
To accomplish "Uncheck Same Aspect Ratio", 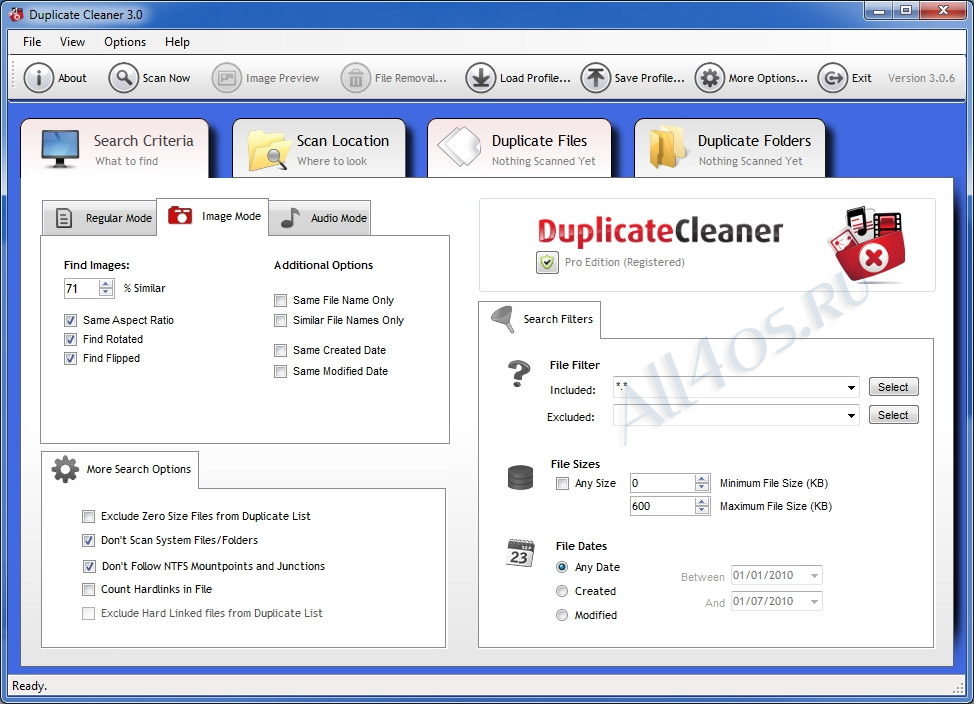I will 70,321.
